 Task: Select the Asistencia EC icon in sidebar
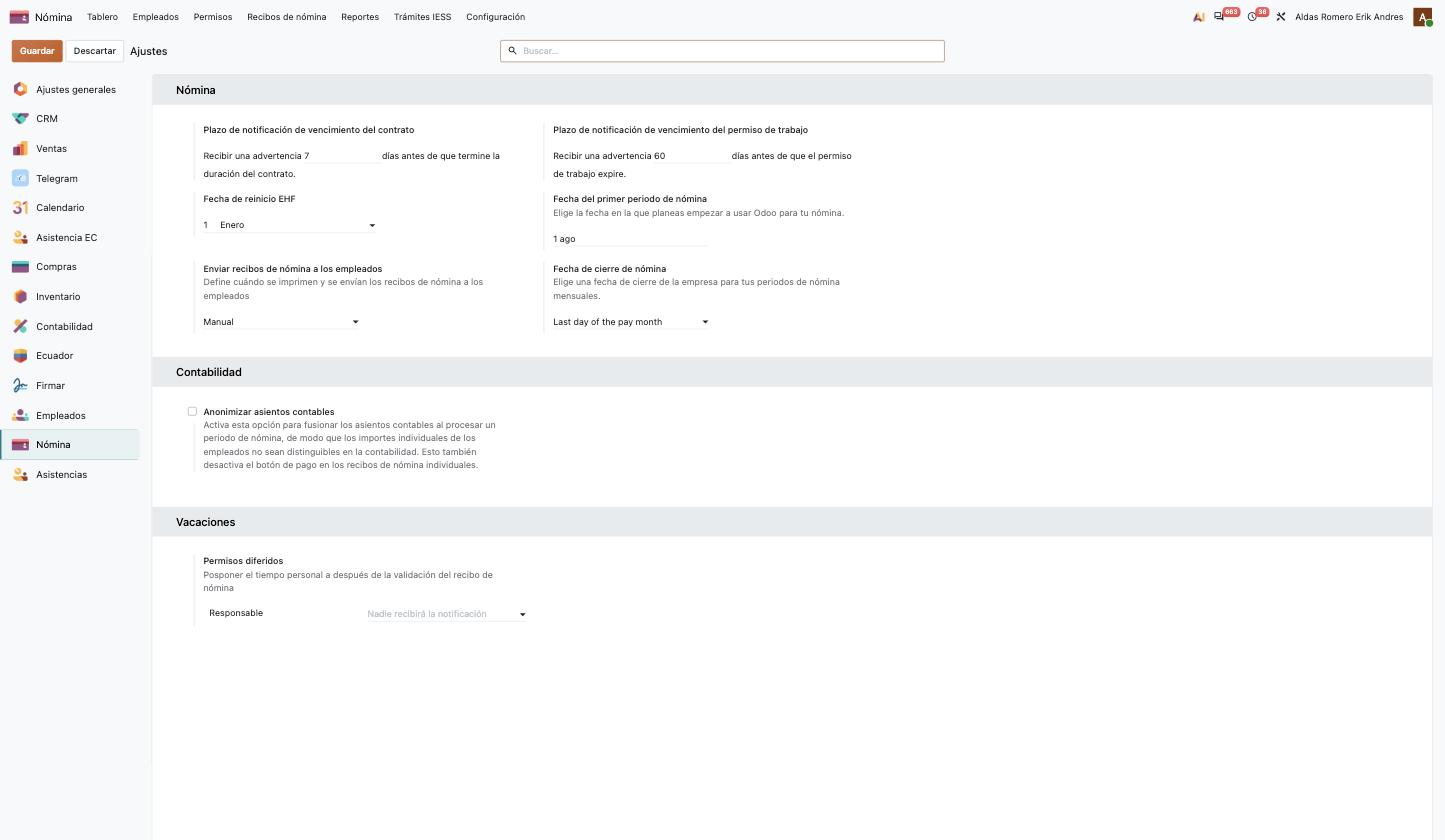20,238
